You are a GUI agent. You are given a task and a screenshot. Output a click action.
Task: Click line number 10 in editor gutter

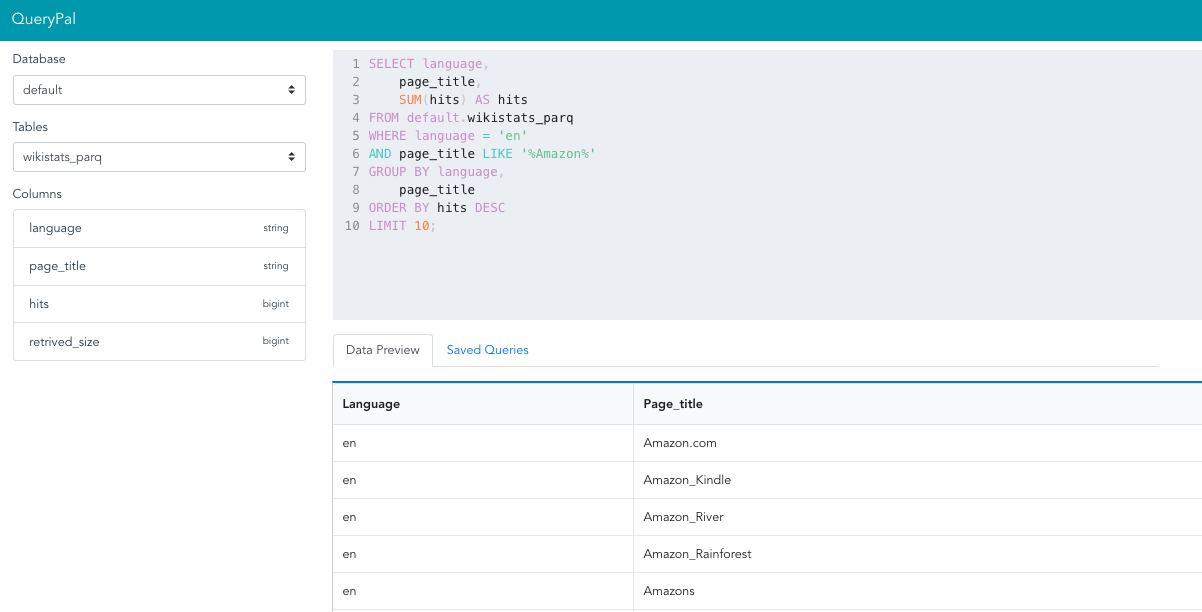tap(351, 226)
